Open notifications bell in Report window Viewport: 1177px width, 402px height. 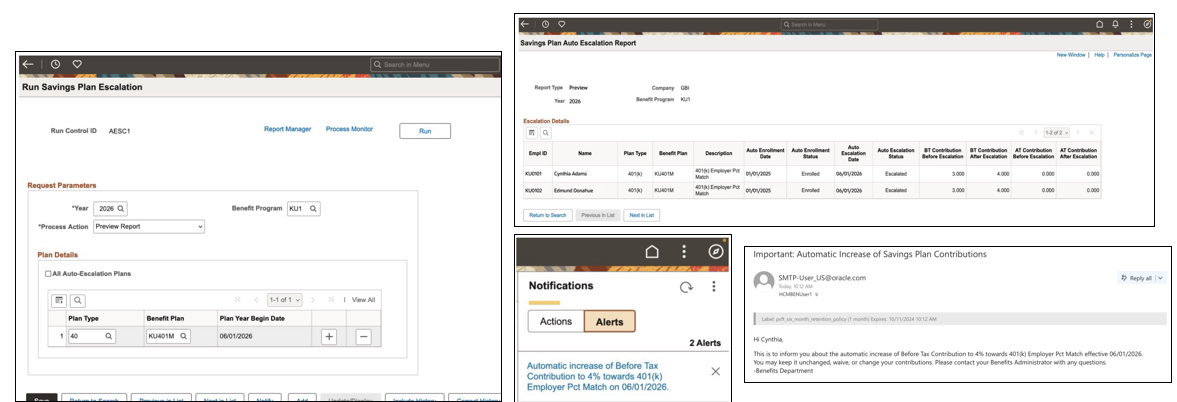pyautogui.click(x=1116, y=24)
